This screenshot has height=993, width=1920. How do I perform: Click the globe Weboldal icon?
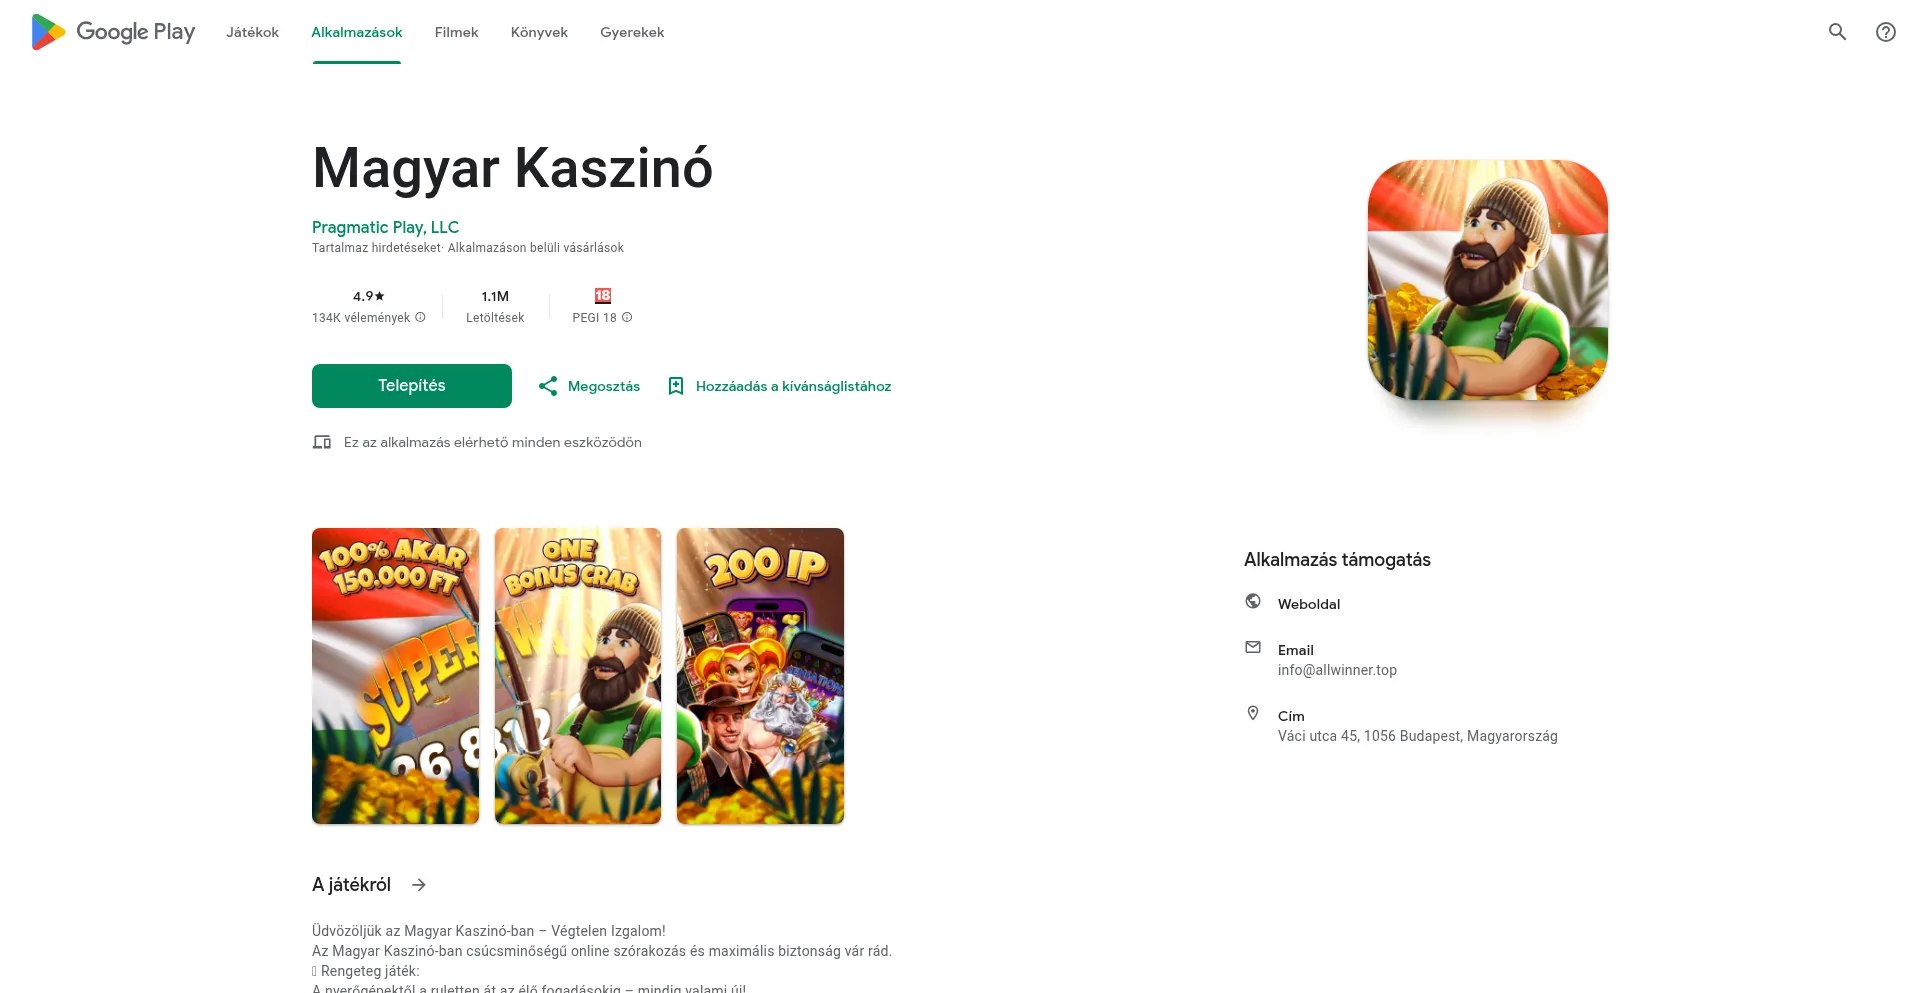1253,601
